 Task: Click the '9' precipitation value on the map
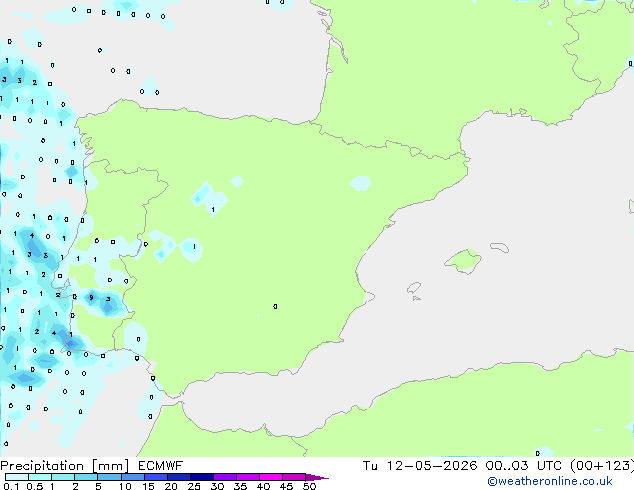(91, 298)
